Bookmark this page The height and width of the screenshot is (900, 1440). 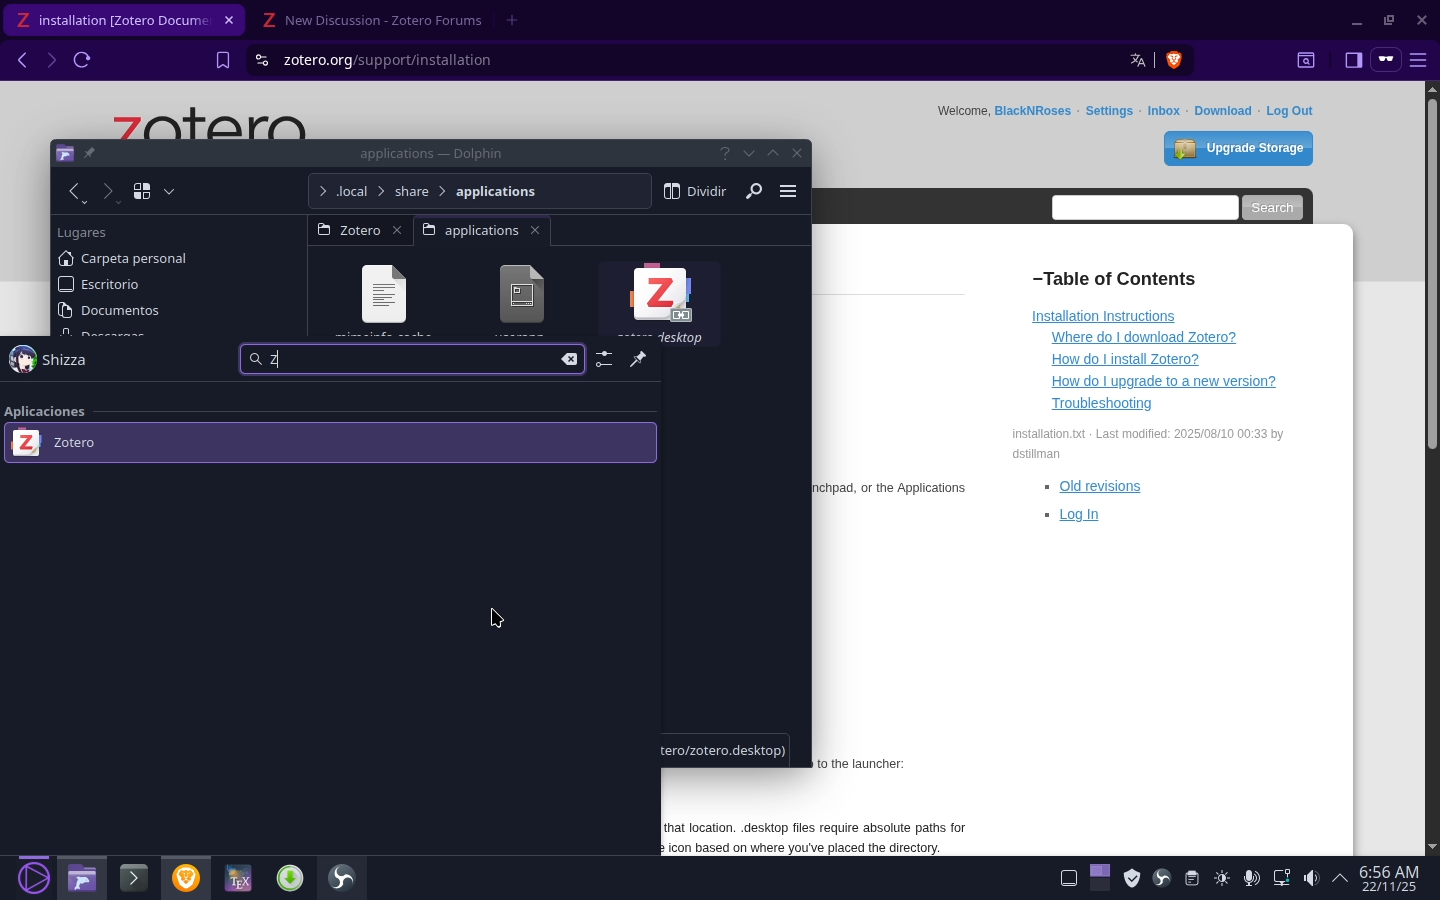[223, 61]
